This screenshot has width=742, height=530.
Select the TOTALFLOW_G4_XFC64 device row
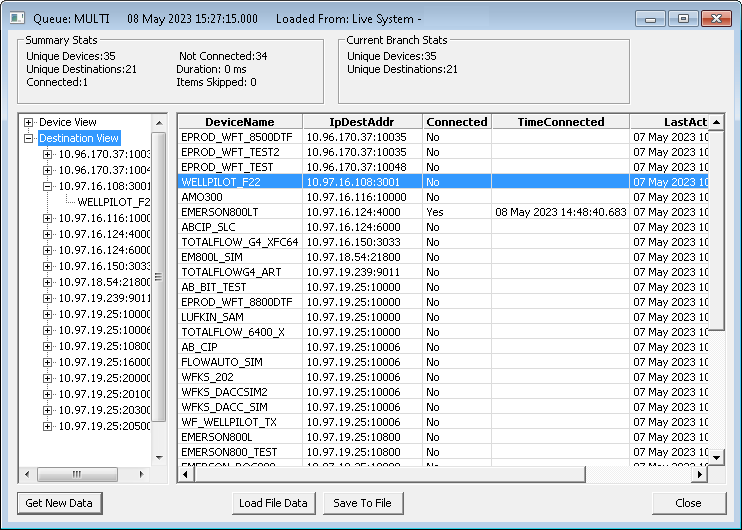click(443, 242)
